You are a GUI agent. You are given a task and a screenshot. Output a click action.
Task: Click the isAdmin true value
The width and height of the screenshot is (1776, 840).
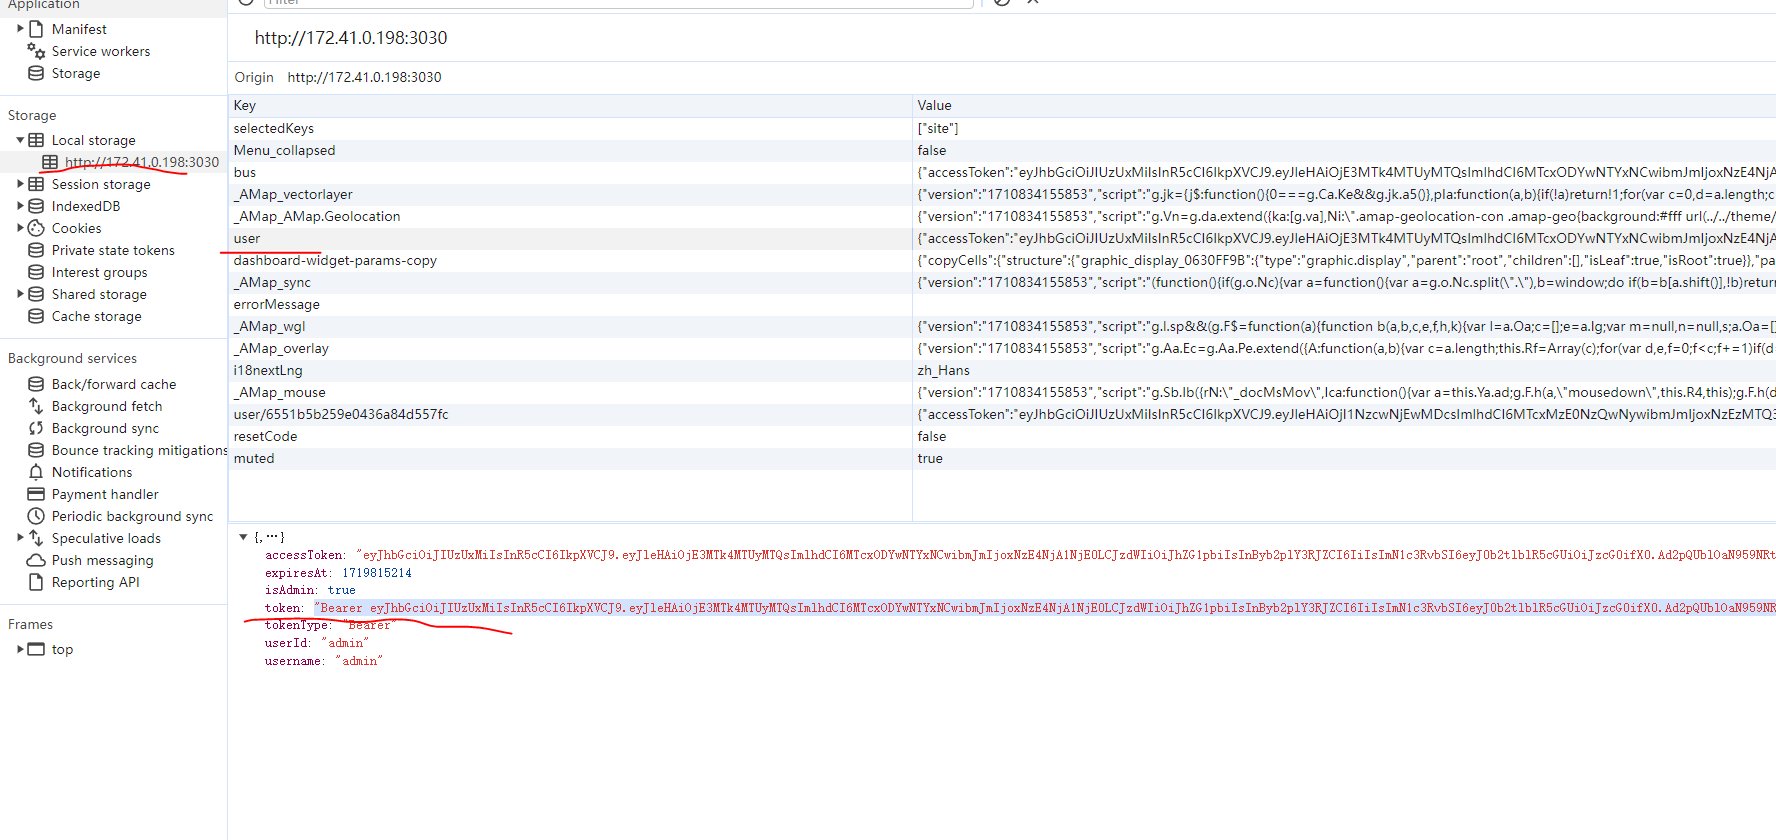point(342,590)
